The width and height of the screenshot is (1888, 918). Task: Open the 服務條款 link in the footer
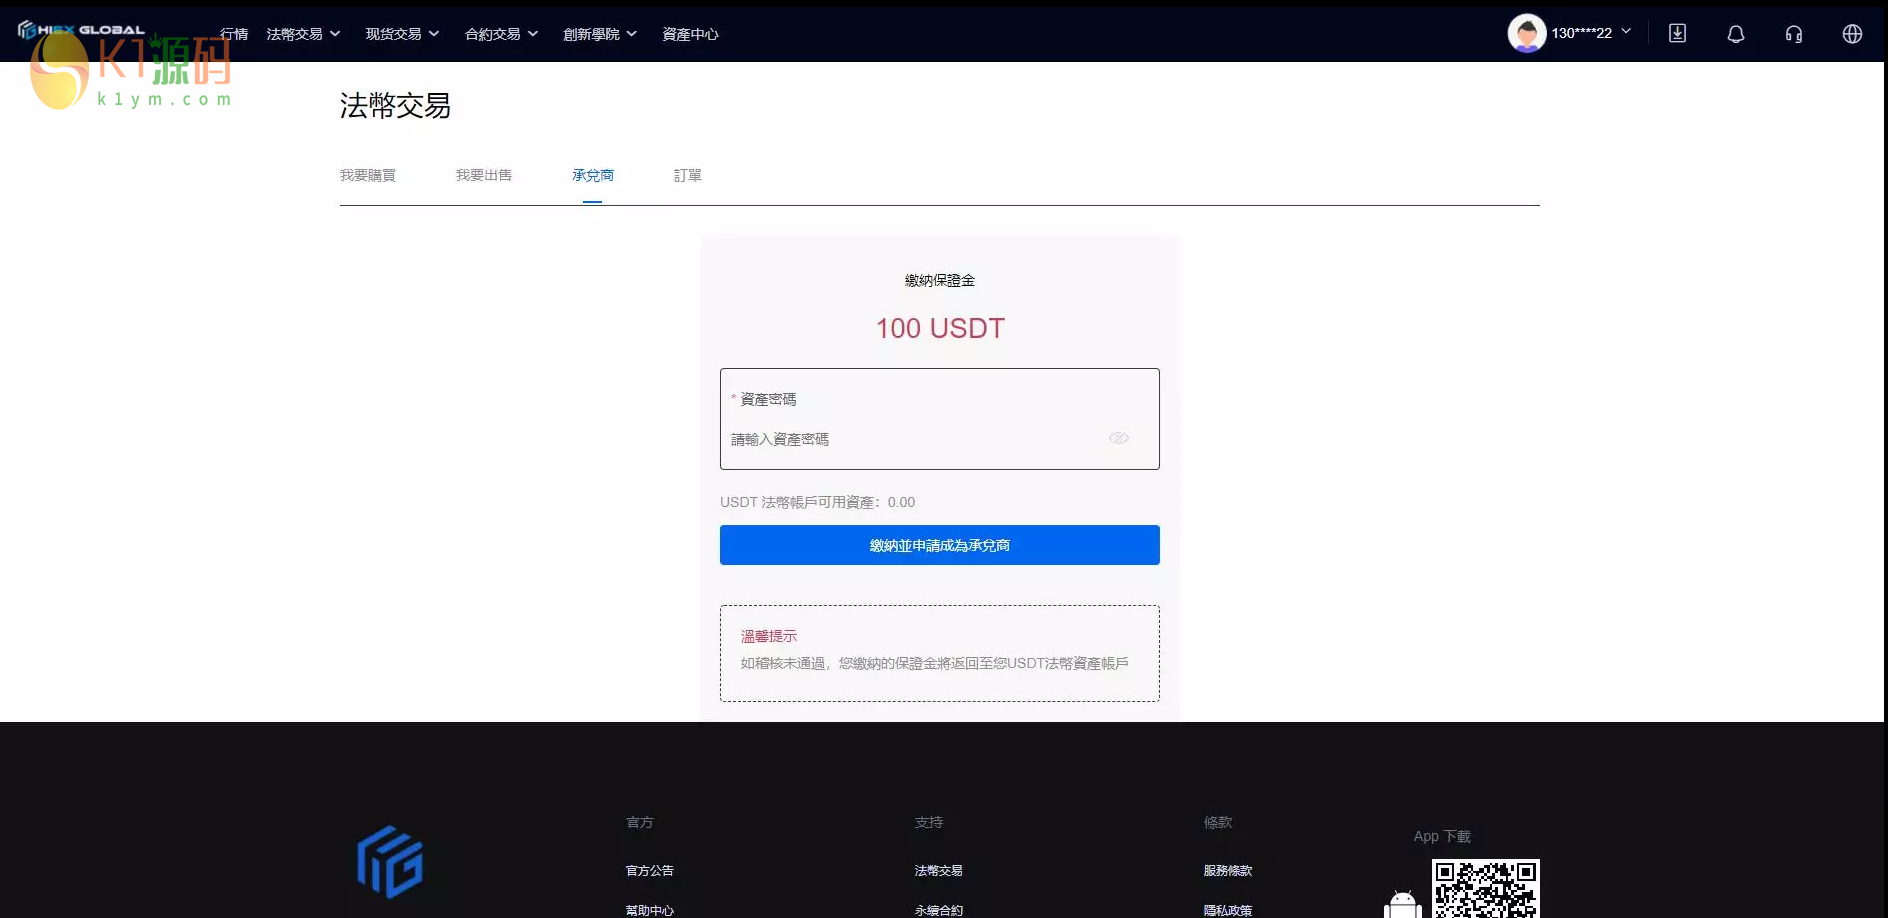pyautogui.click(x=1227, y=870)
